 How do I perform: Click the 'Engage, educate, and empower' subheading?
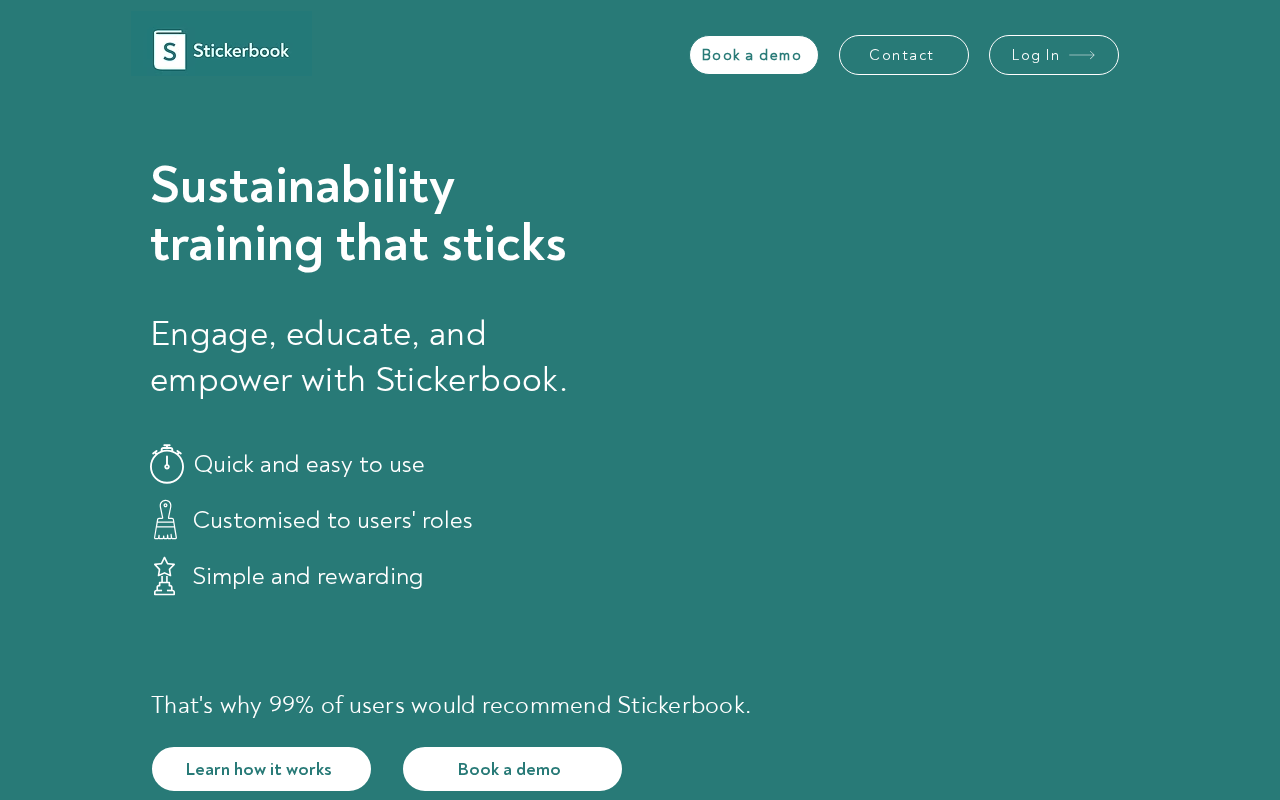click(x=358, y=356)
